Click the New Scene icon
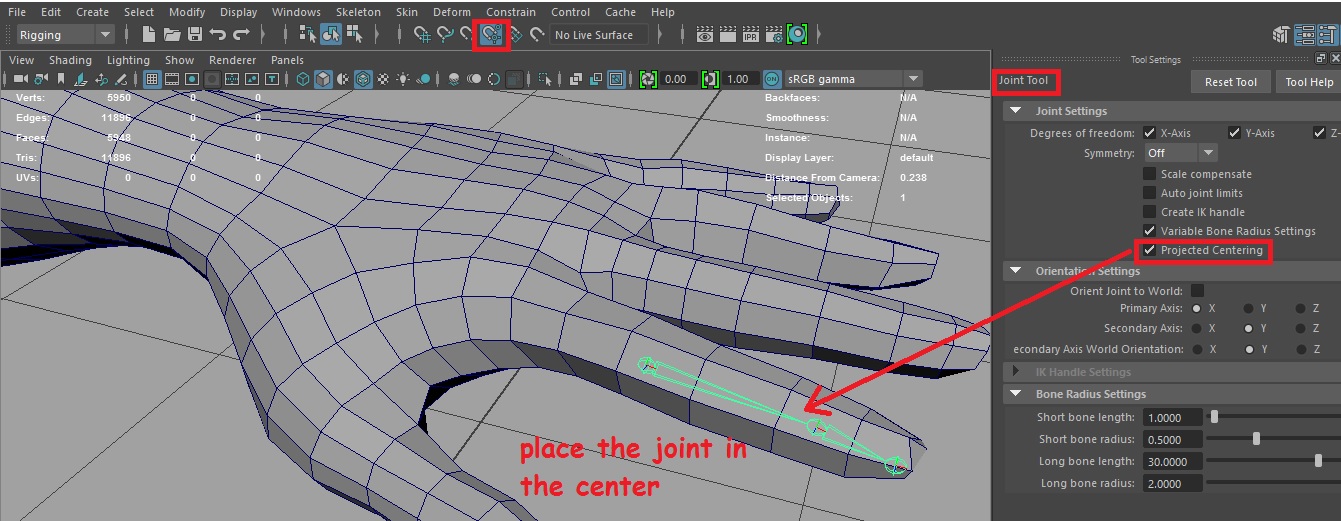 click(x=148, y=34)
